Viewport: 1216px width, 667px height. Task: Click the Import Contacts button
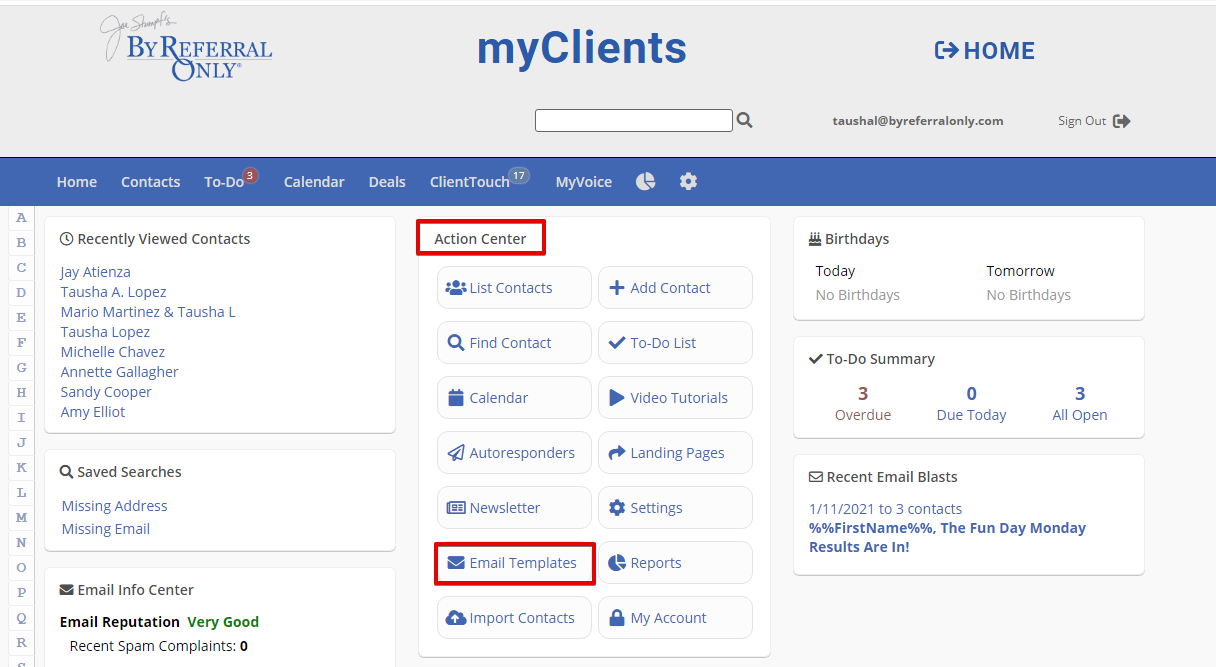tap(514, 618)
